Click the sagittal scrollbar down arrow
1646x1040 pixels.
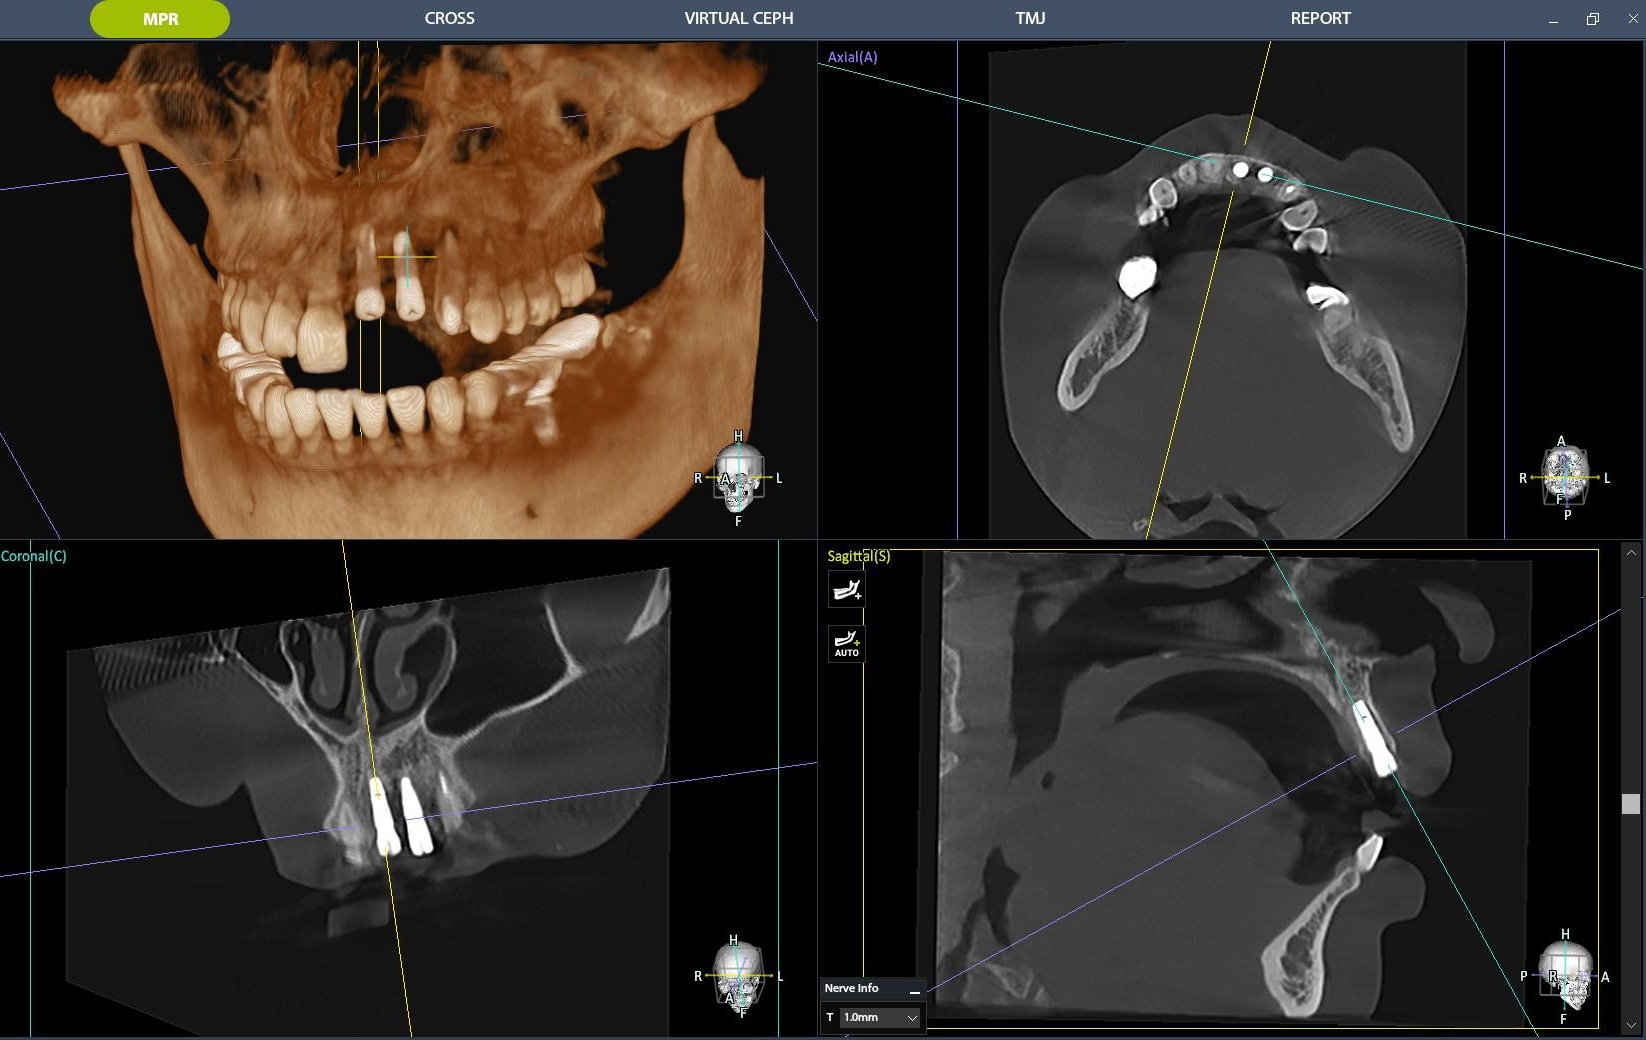point(1631,1025)
